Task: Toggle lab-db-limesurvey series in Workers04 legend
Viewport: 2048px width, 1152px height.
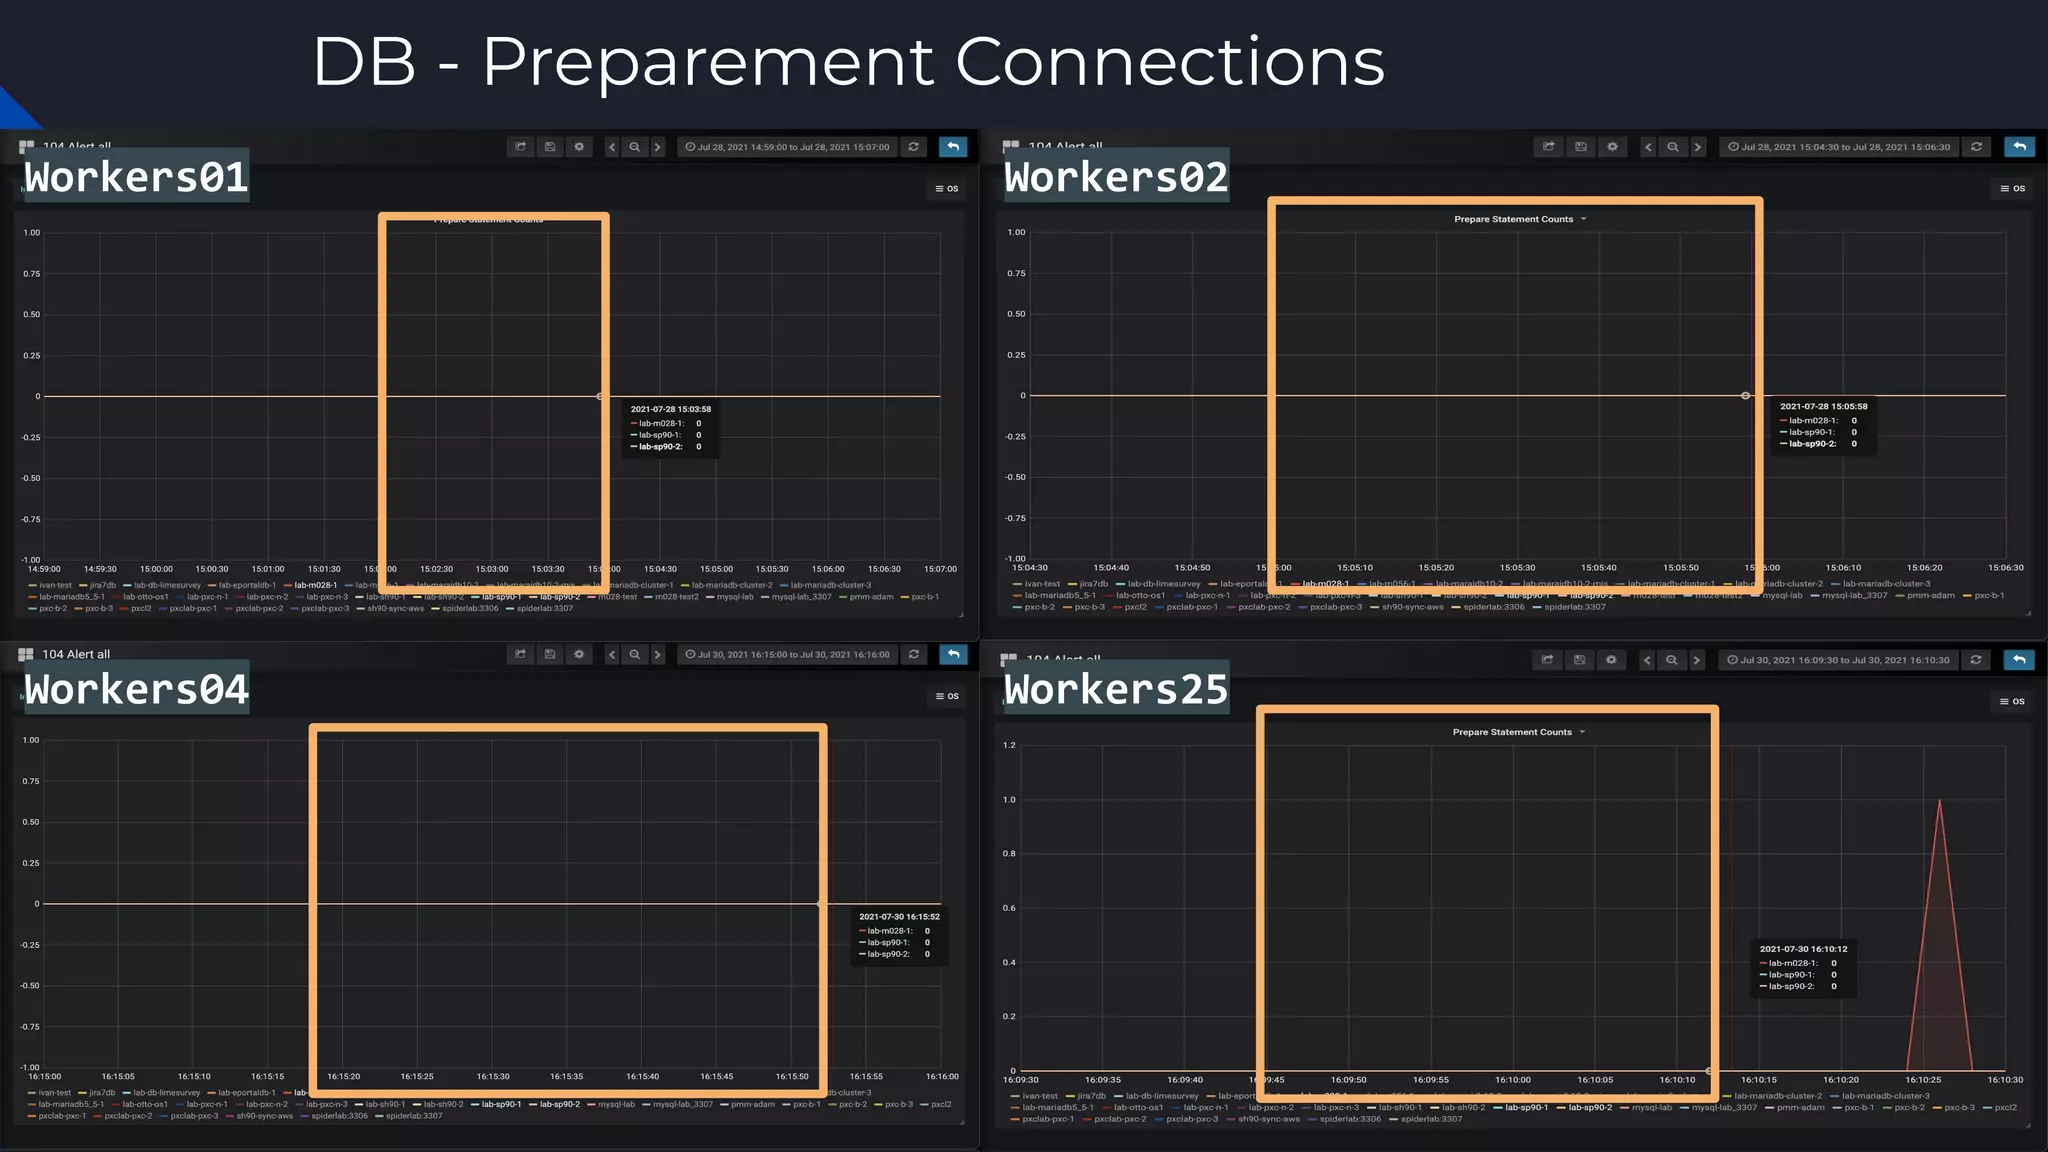Action: 161,1093
